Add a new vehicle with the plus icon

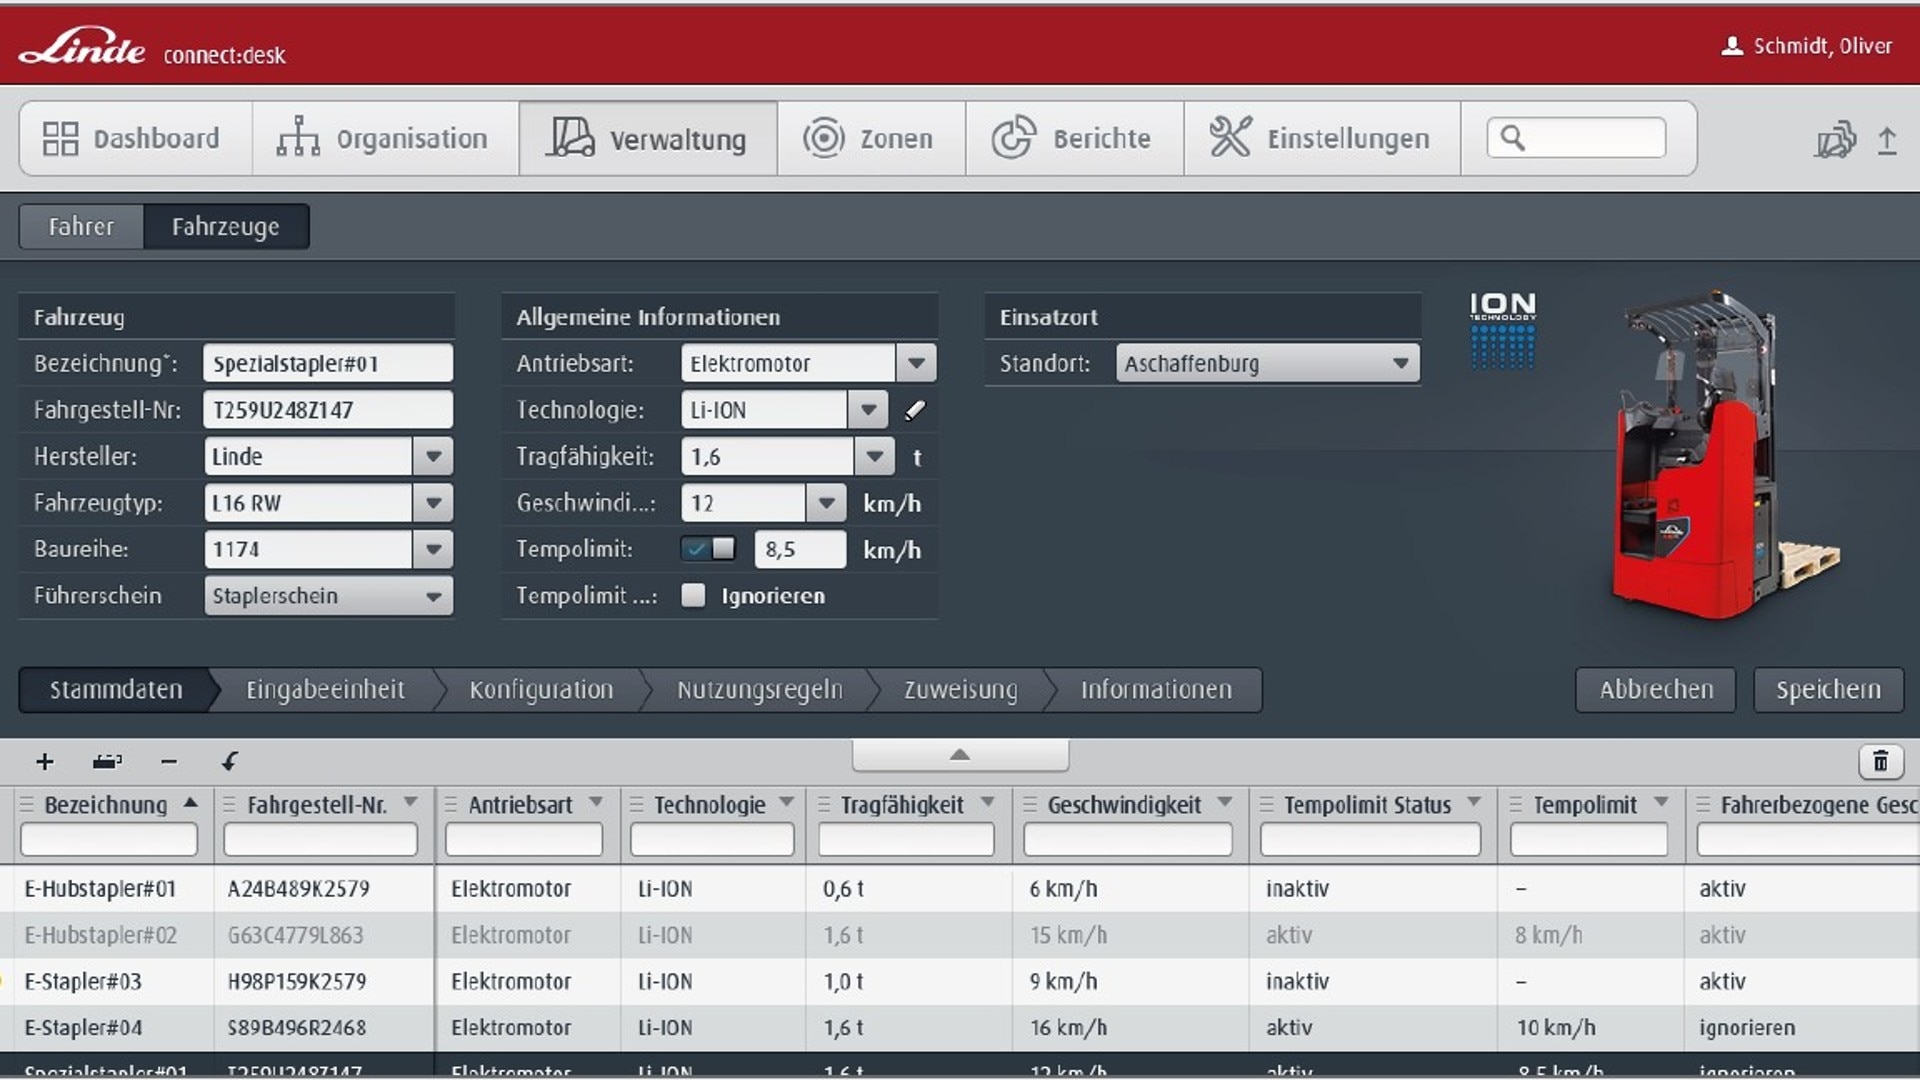43,761
